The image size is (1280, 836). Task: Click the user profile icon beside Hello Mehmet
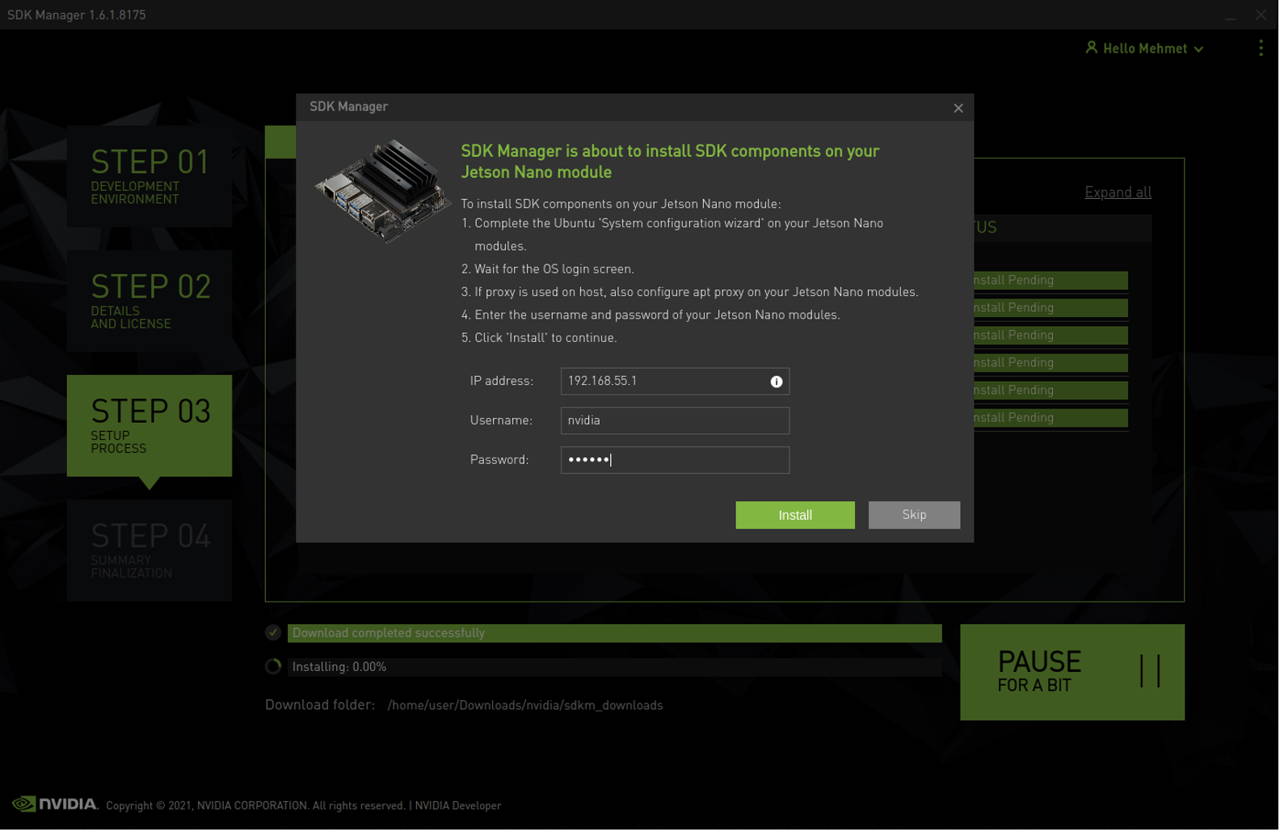pyautogui.click(x=1091, y=48)
